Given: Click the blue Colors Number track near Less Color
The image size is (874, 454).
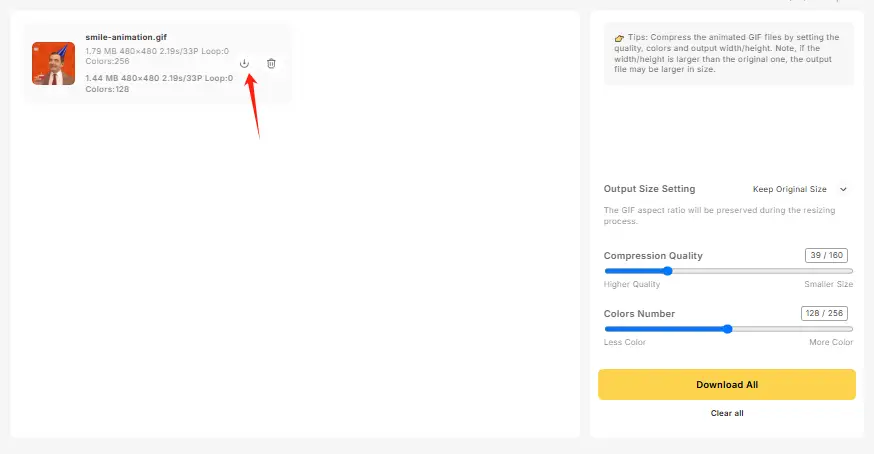Looking at the screenshot, I should tap(624, 329).
